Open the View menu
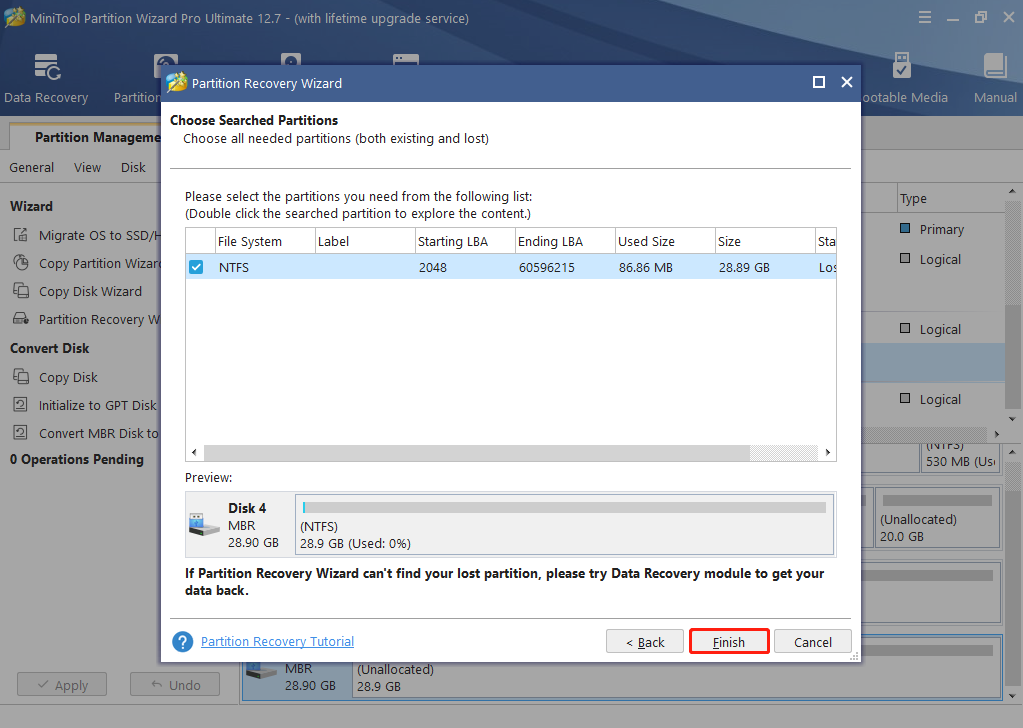Image resolution: width=1023 pixels, height=728 pixels. pos(87,168)
